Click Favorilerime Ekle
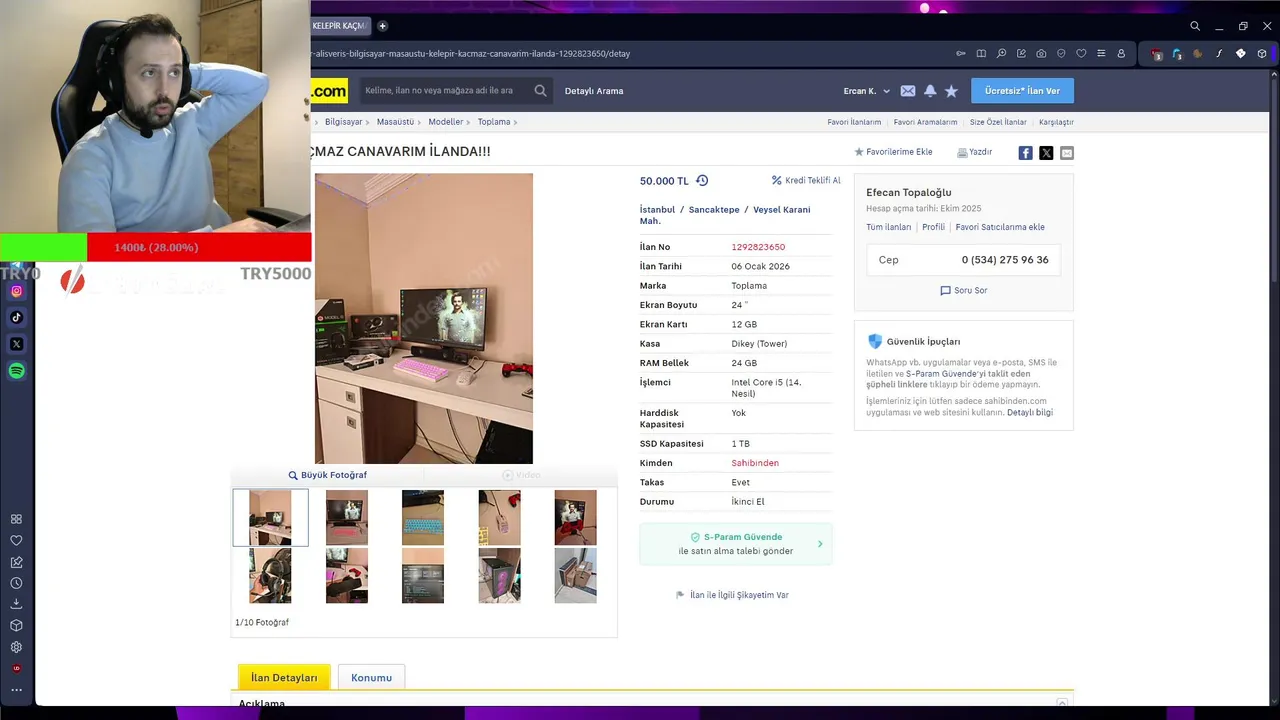The image size is (1280, 720). 893,152
